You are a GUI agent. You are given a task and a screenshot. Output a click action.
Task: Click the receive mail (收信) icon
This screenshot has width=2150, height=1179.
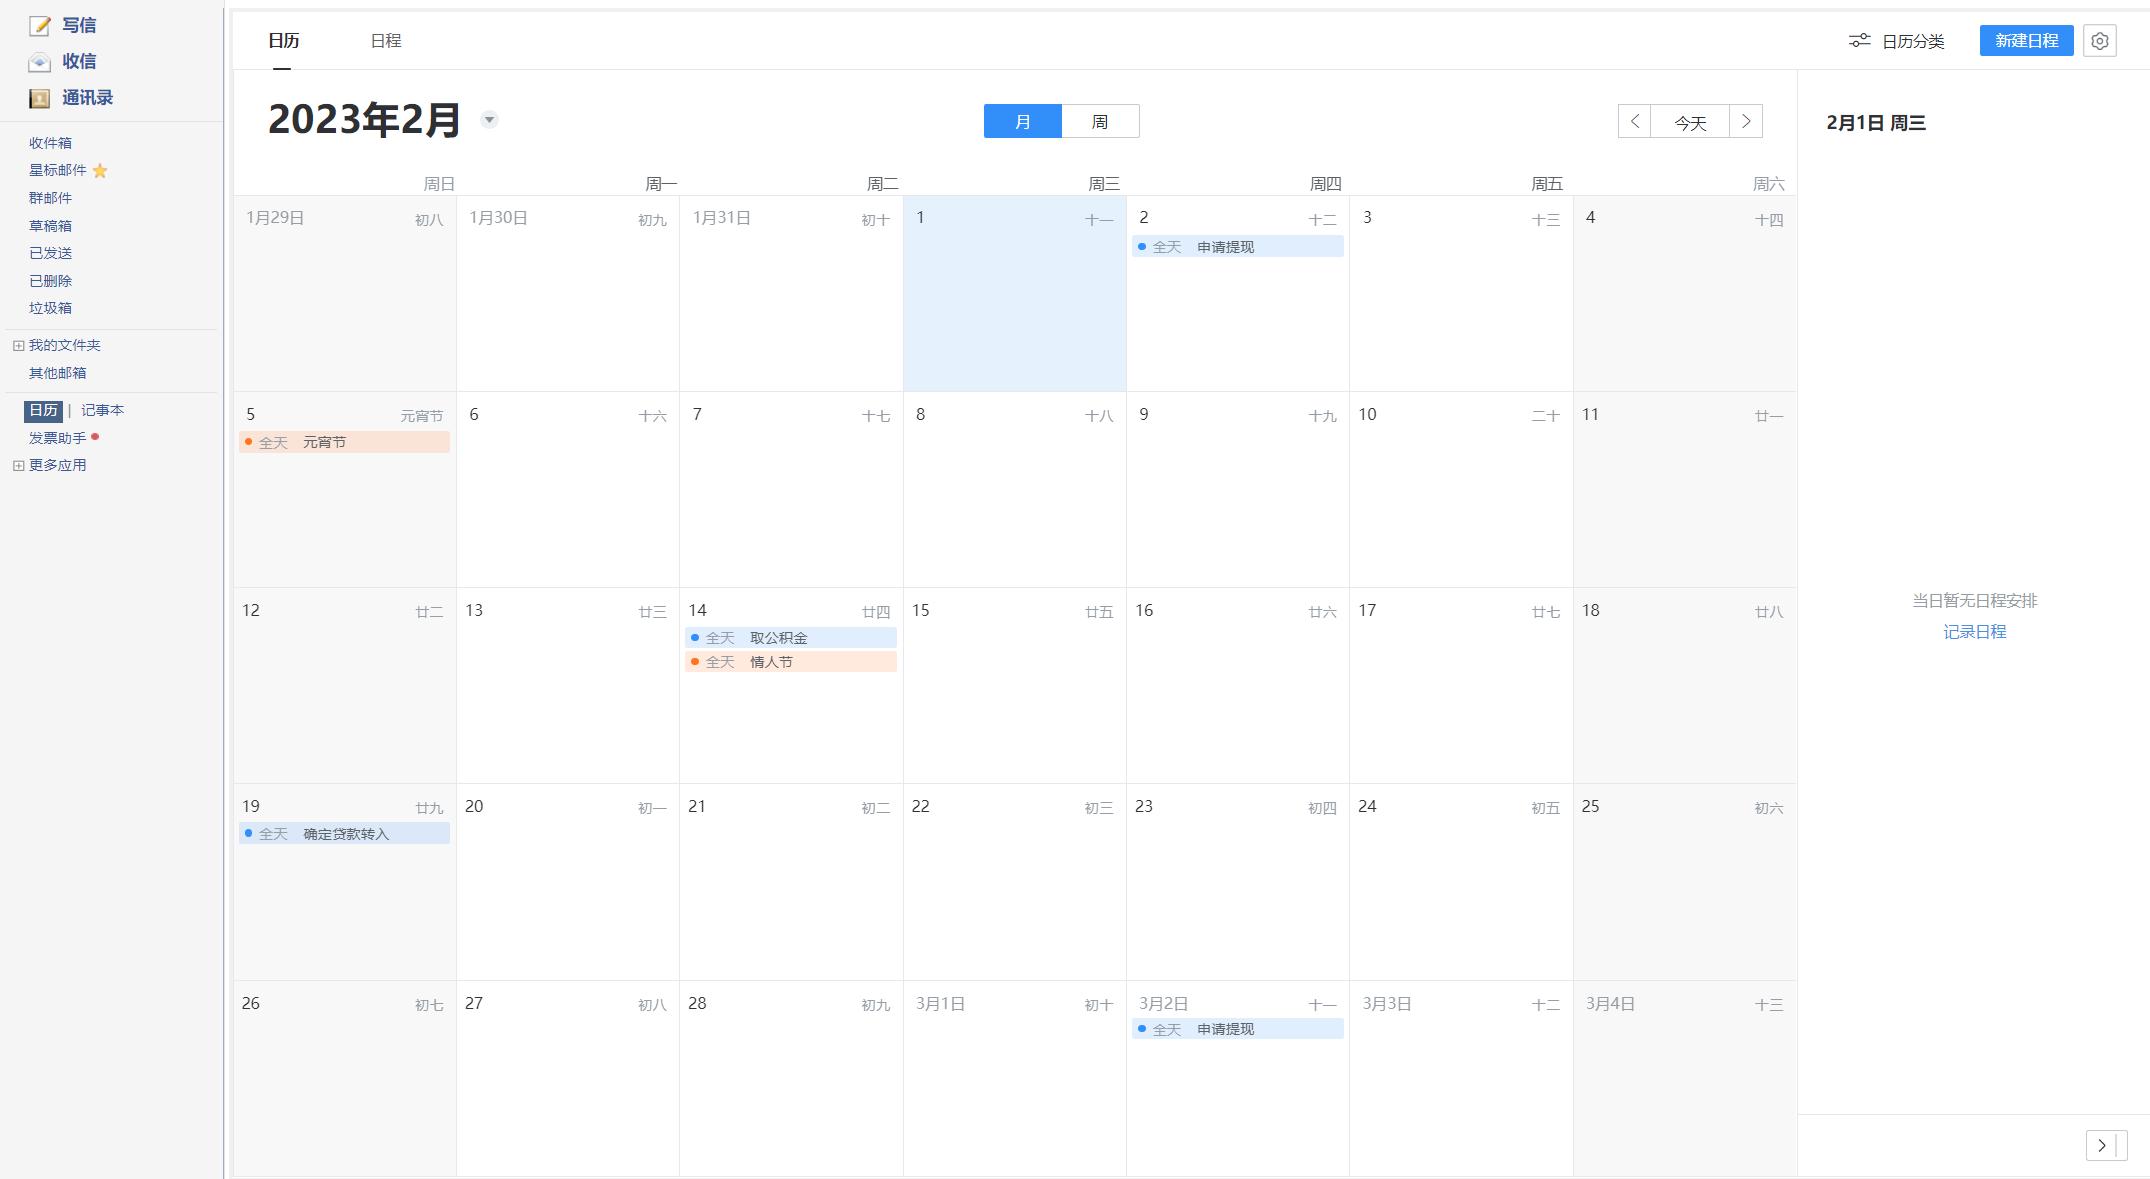point(40,62)
